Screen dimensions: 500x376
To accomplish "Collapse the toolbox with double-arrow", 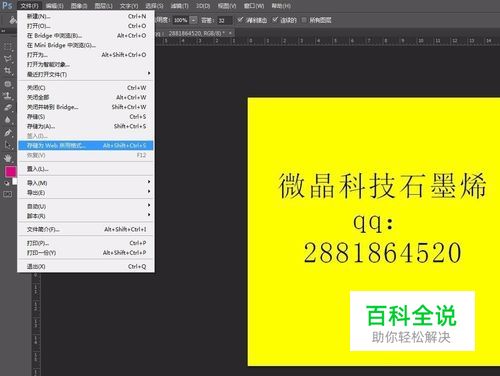I will click(3, 31).
